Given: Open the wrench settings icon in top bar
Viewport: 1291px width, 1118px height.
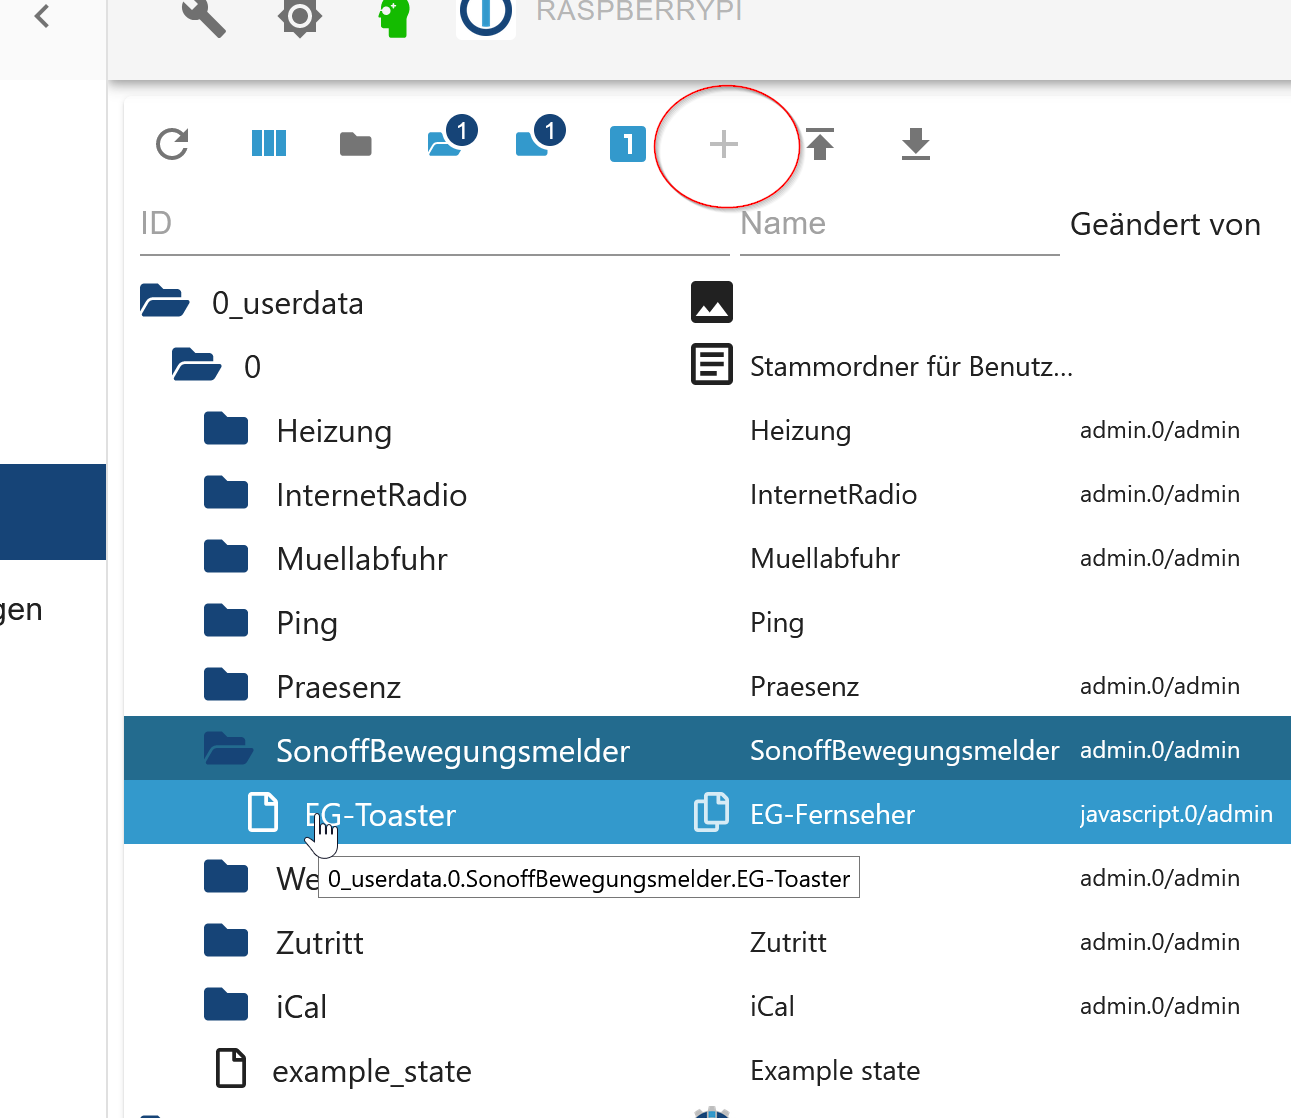Looking at the screenshot, I should click(203, 17).
